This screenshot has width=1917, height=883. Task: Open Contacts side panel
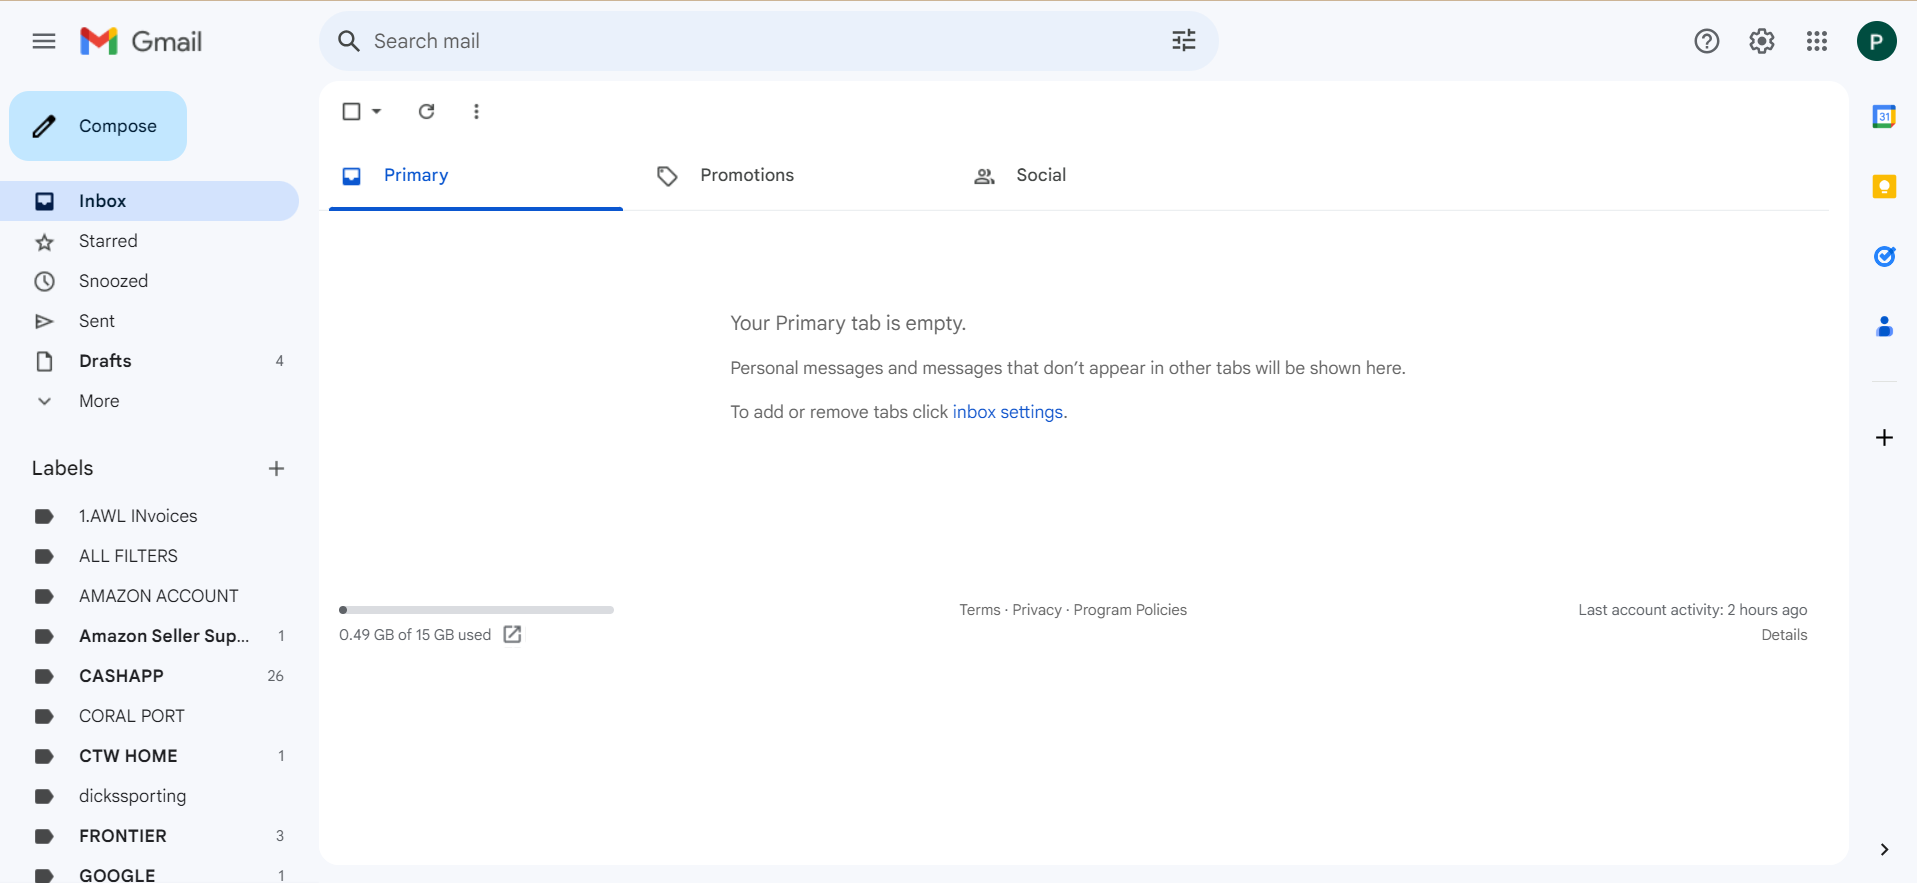[x=1884, y=326]
